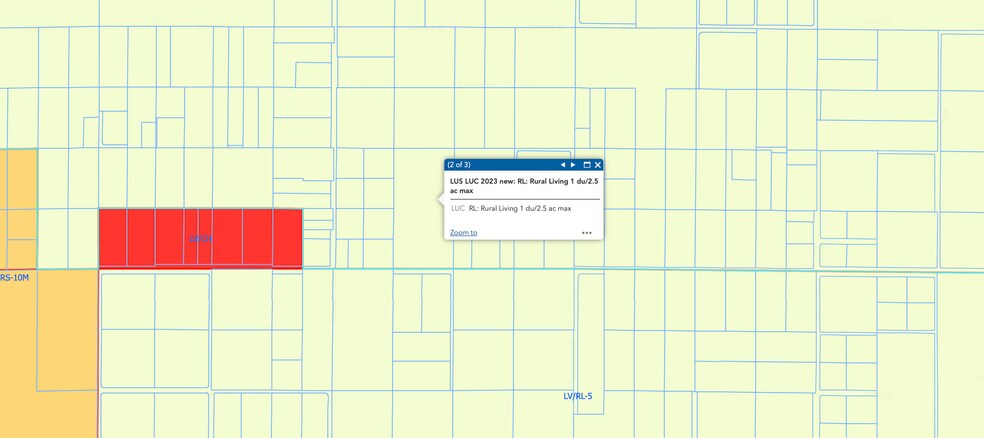
Task: Select the leftmost red highlighted parcel
Action: pyautogui.click(x=112, y=238)
